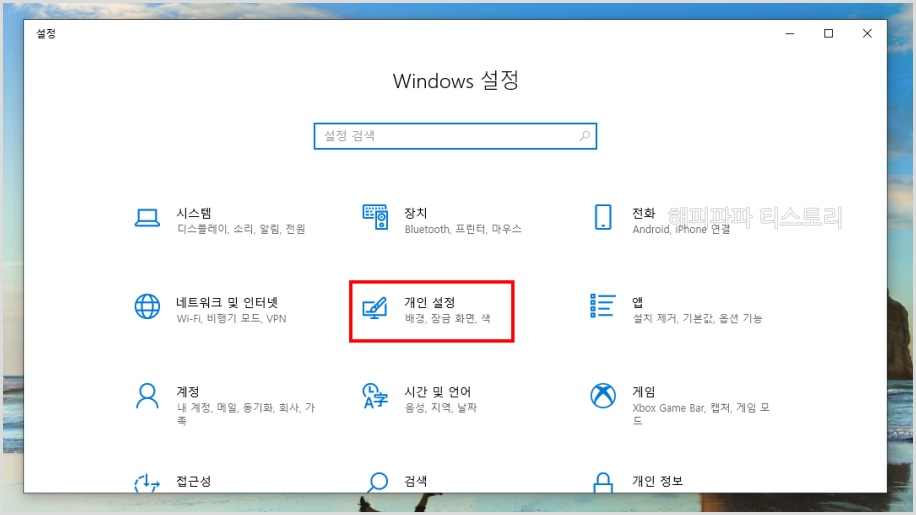The height and width of the screenshot is (515, 916).
Task: Click the Bluetooth, 프린터, 마우스 description
Action: 463,229
